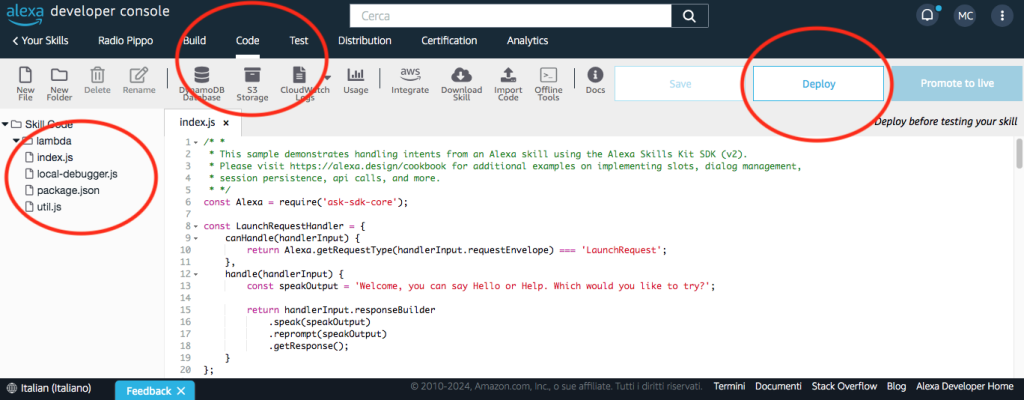
Task: Click the Usage chart icon
Action: (x=355, y=76)
